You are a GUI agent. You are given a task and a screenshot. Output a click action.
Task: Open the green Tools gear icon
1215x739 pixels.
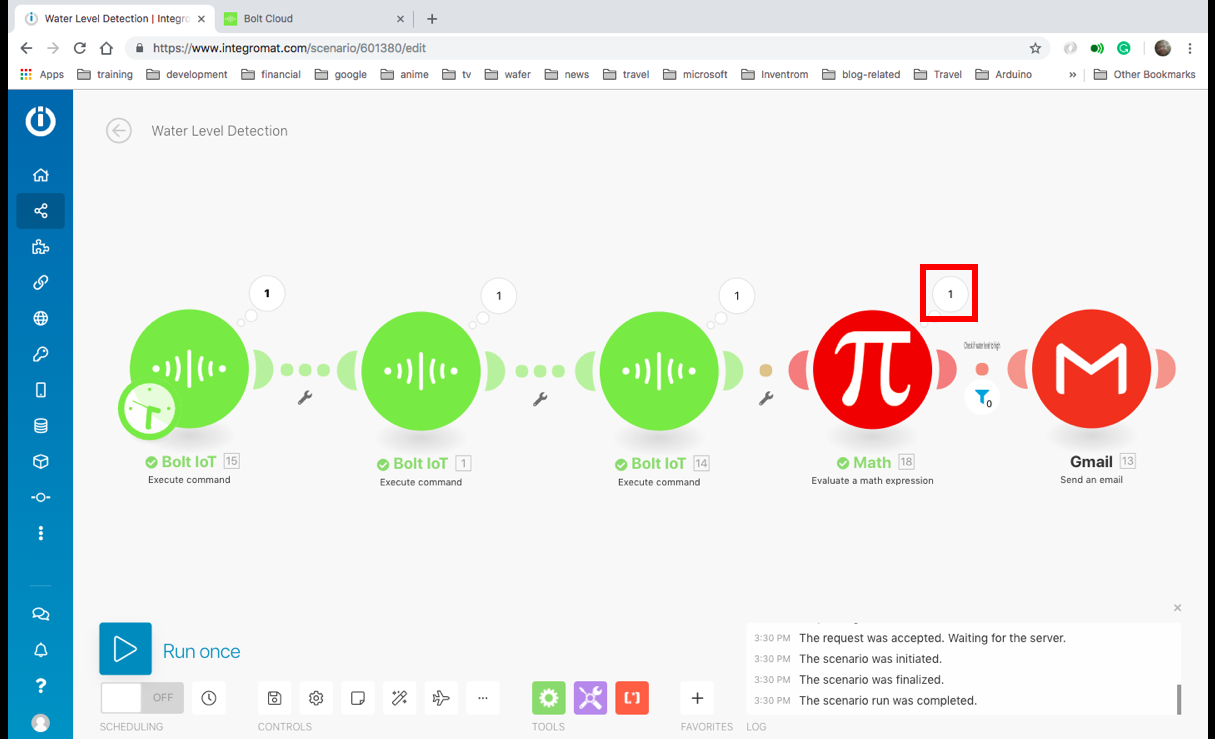(x=548, y=697)
